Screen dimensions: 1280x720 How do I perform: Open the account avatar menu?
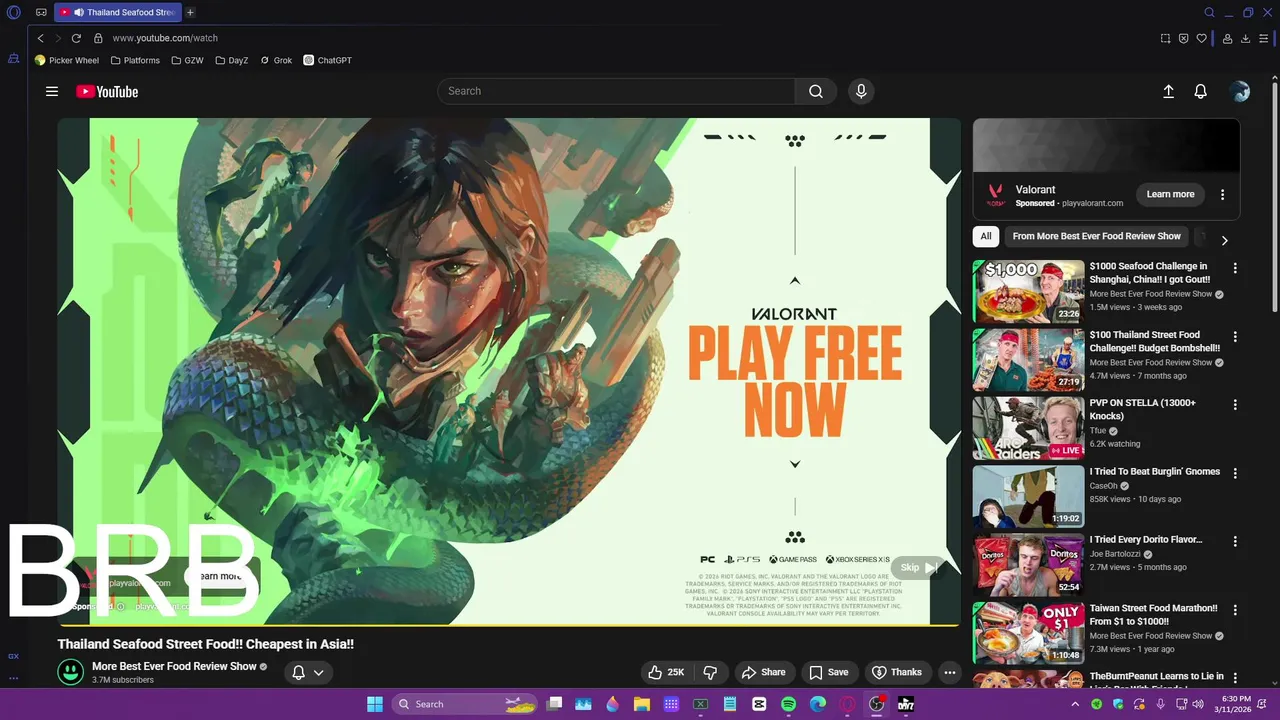[x=1240, y=91]
